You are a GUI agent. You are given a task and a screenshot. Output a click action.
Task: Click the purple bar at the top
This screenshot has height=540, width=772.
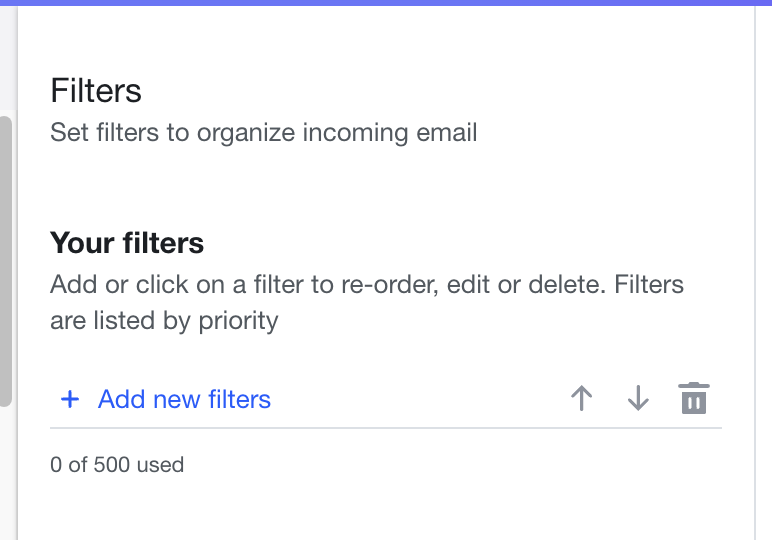click(386, 3)
